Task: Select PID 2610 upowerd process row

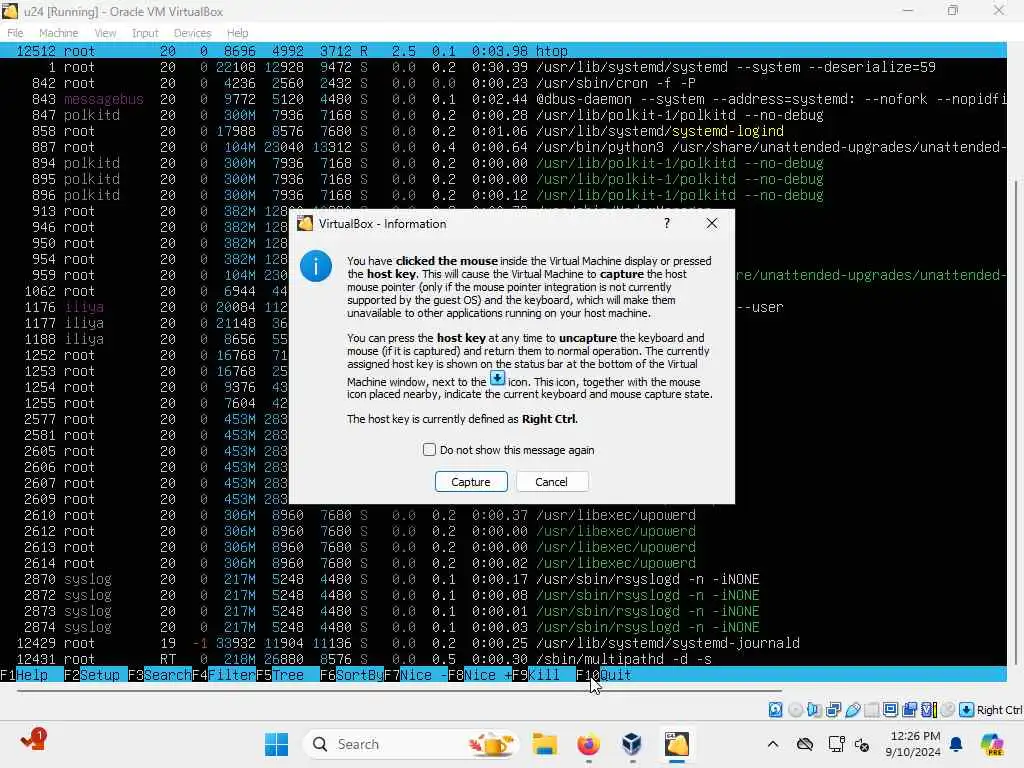Action: coord(503,515)
